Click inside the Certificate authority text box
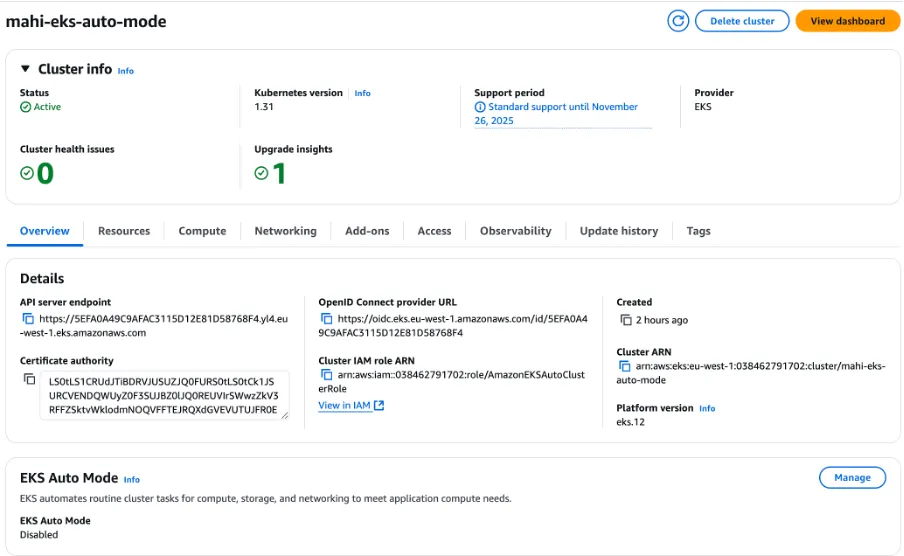The image size is (904, 556). 164,396
